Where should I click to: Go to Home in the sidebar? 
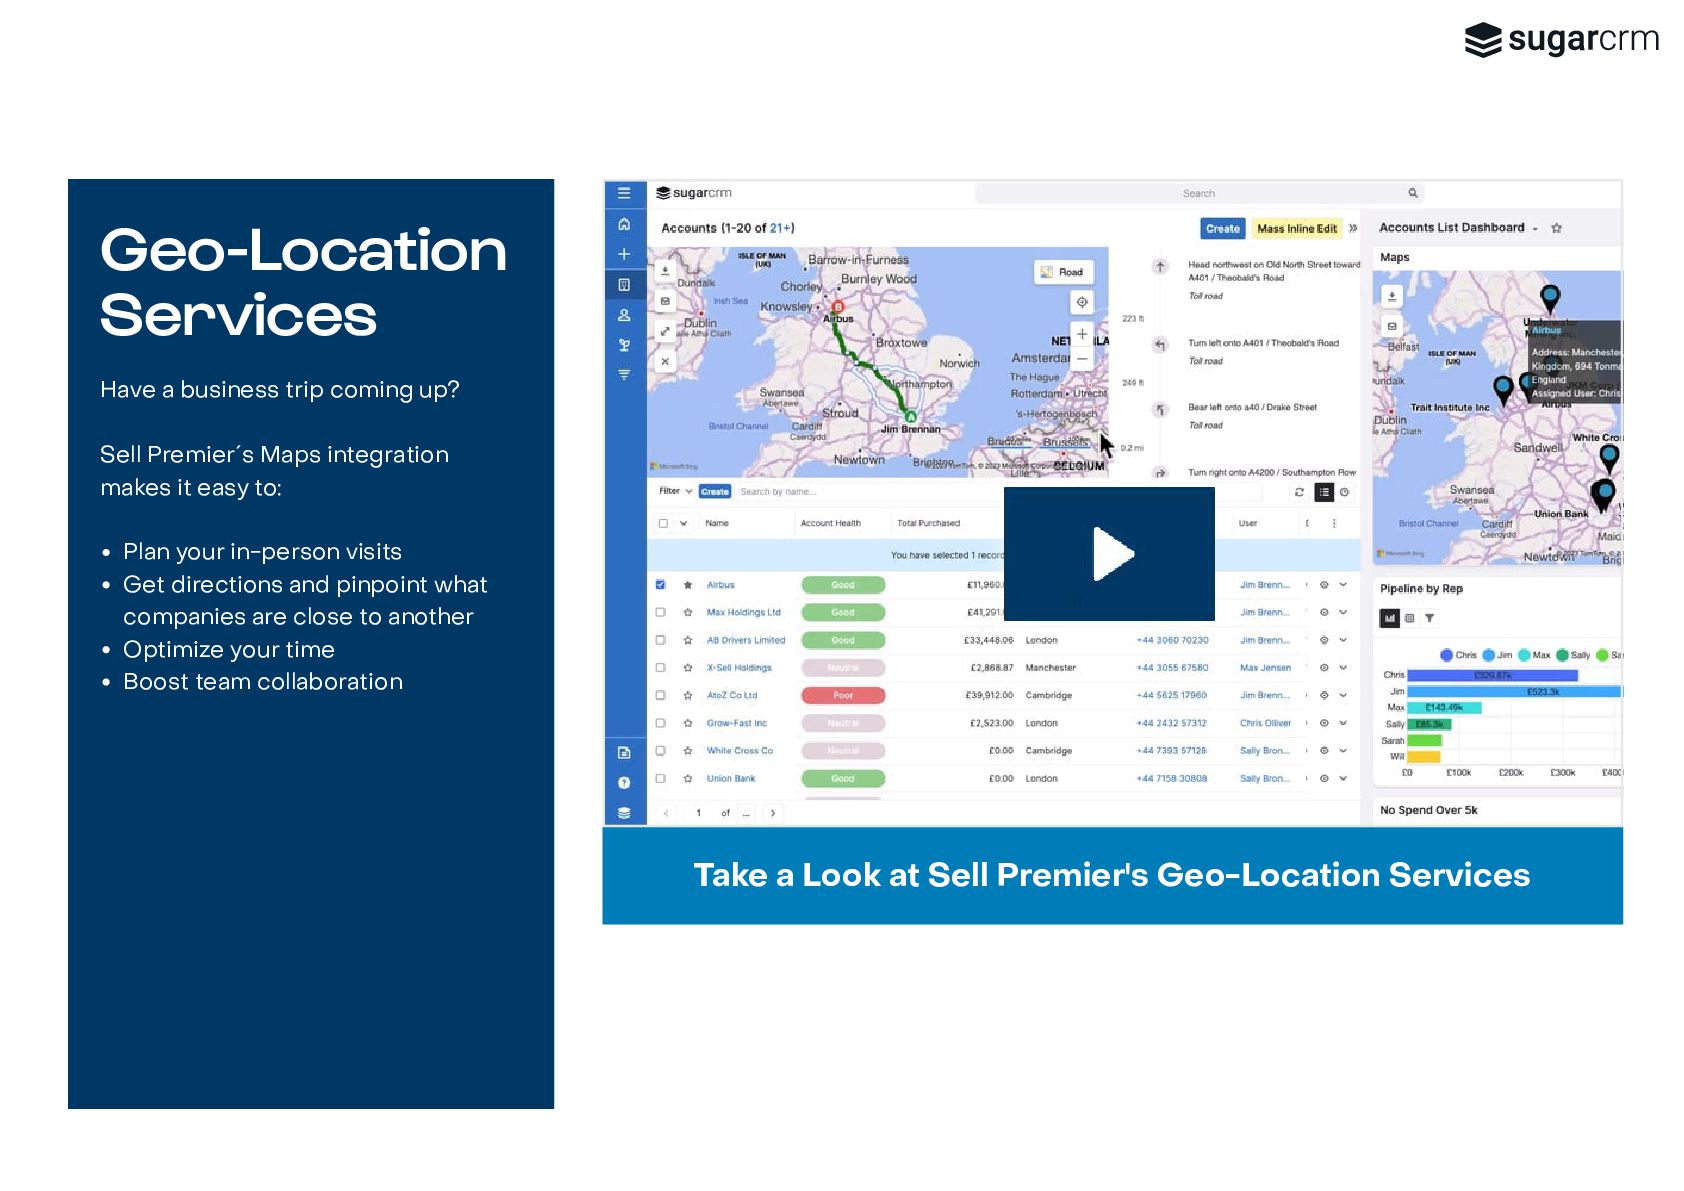[x=624, y=224]
